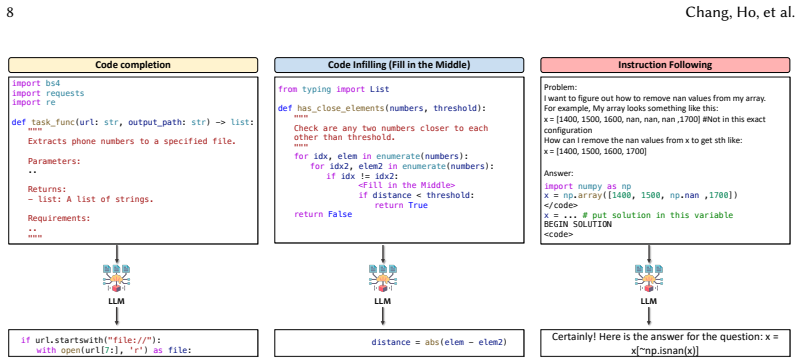Click the LLM label under Code completion
This screenshot has height=363, width=801.
click(116, 301)
